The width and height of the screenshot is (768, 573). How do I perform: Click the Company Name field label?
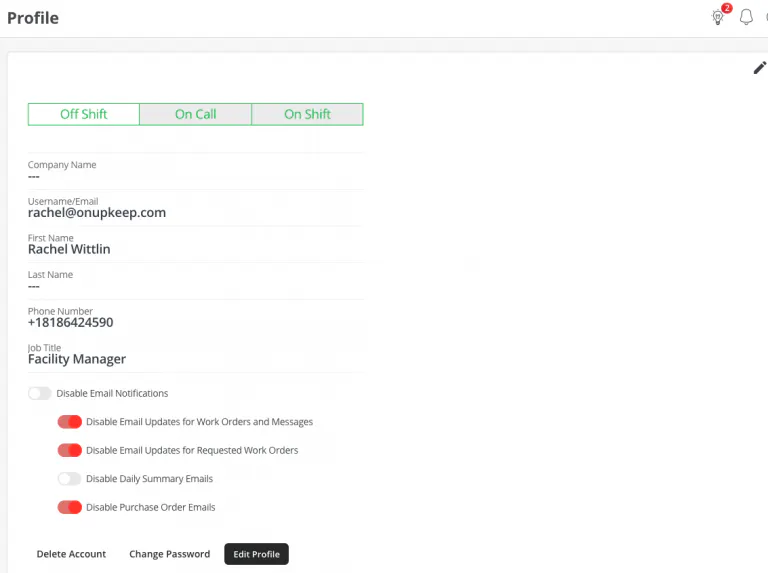[62, 165]
